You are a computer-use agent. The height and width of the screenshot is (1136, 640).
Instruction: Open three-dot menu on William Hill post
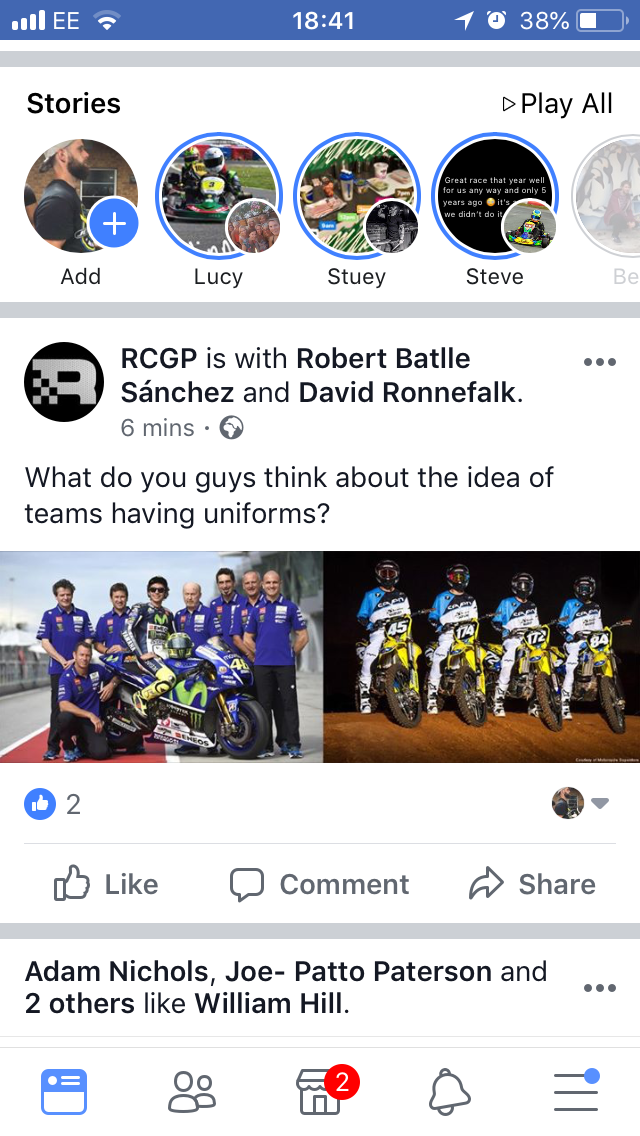click(x=600, y=987)
